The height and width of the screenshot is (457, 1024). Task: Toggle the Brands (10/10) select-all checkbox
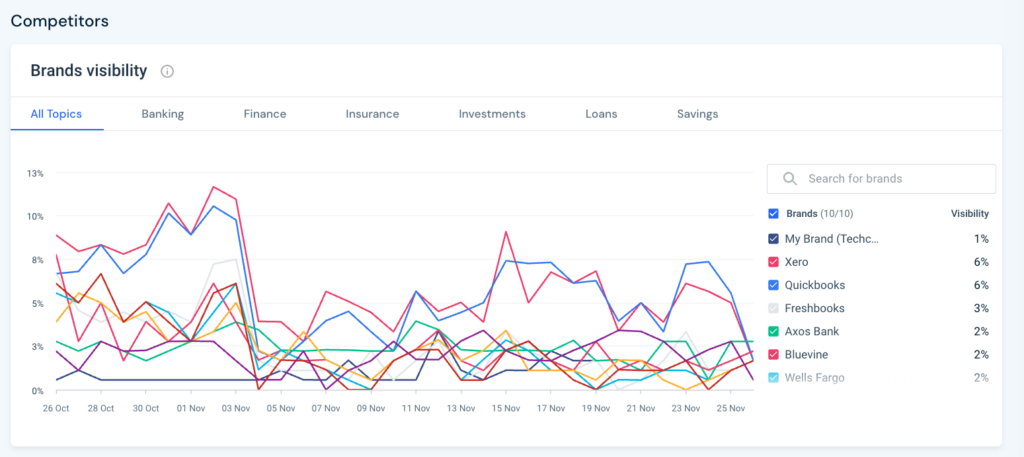[773, 213]
